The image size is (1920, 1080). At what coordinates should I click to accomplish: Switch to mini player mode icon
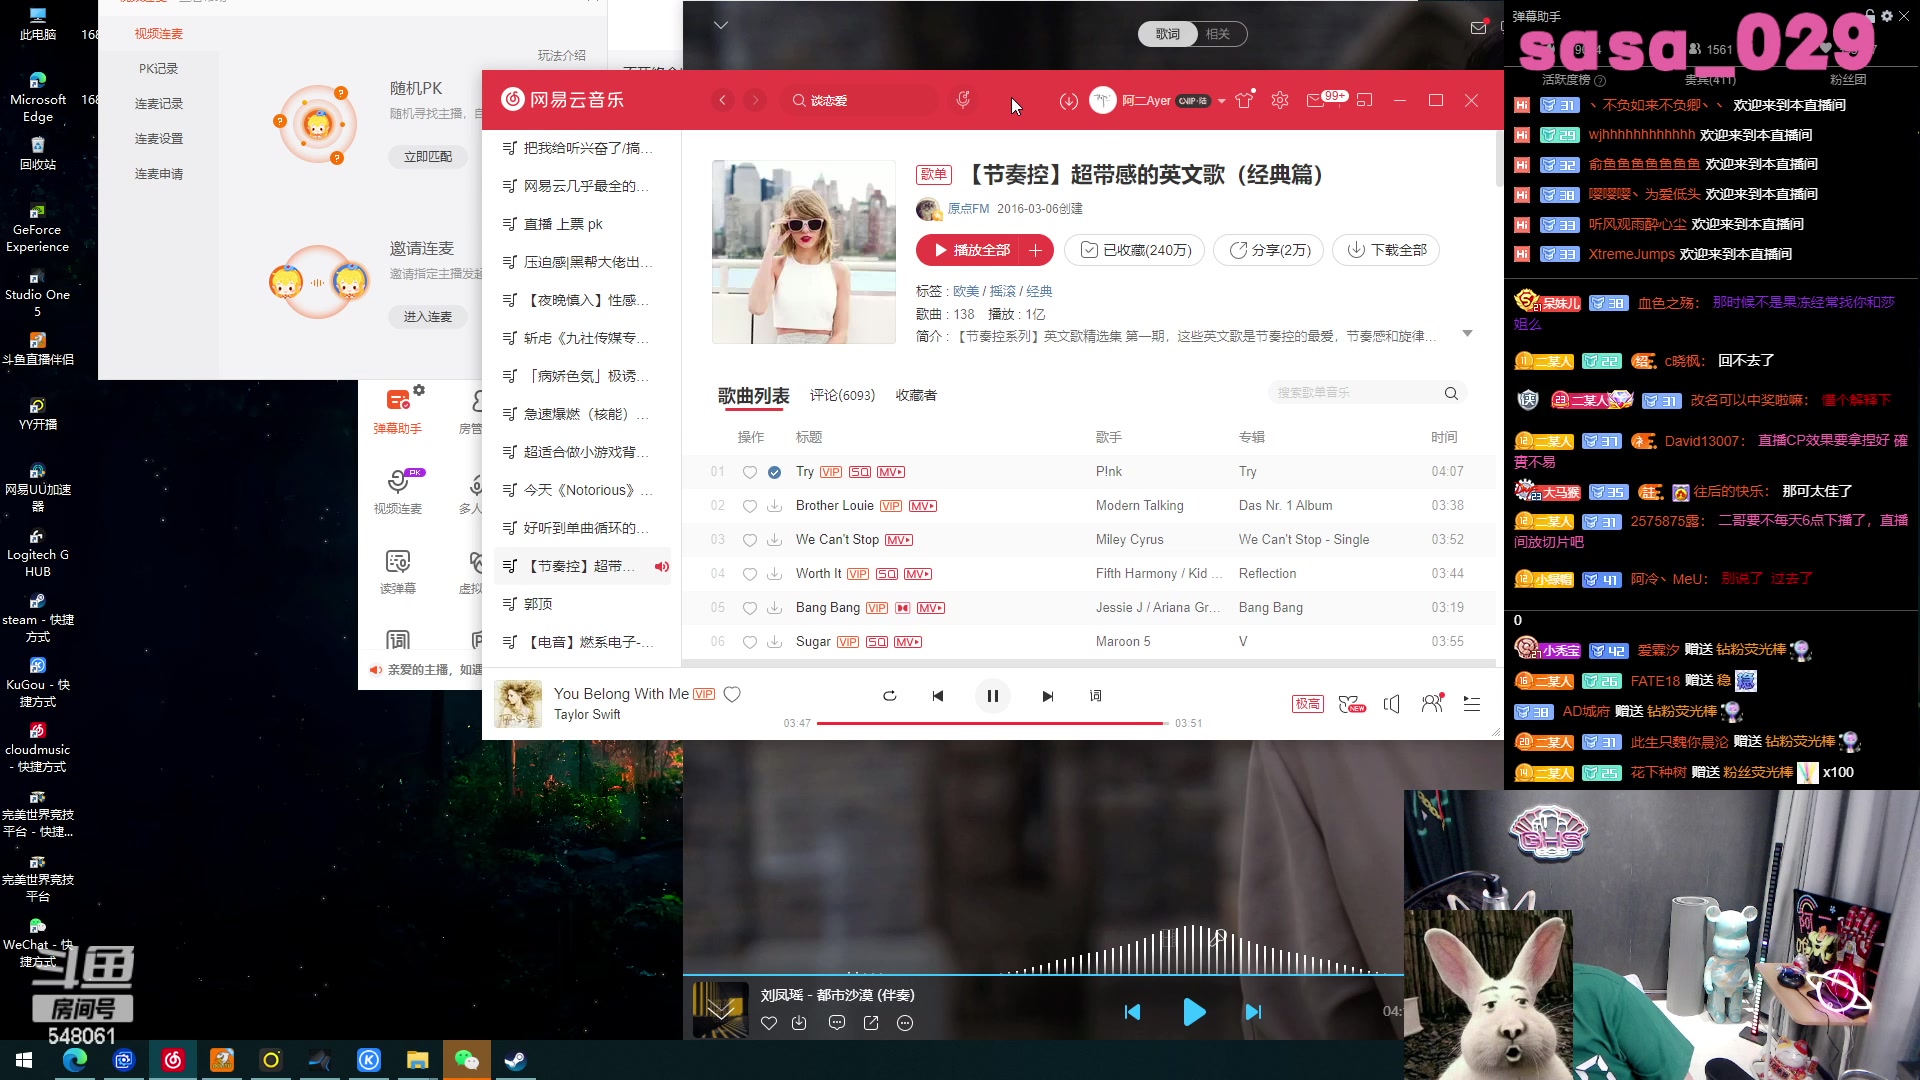point(1365,100)
